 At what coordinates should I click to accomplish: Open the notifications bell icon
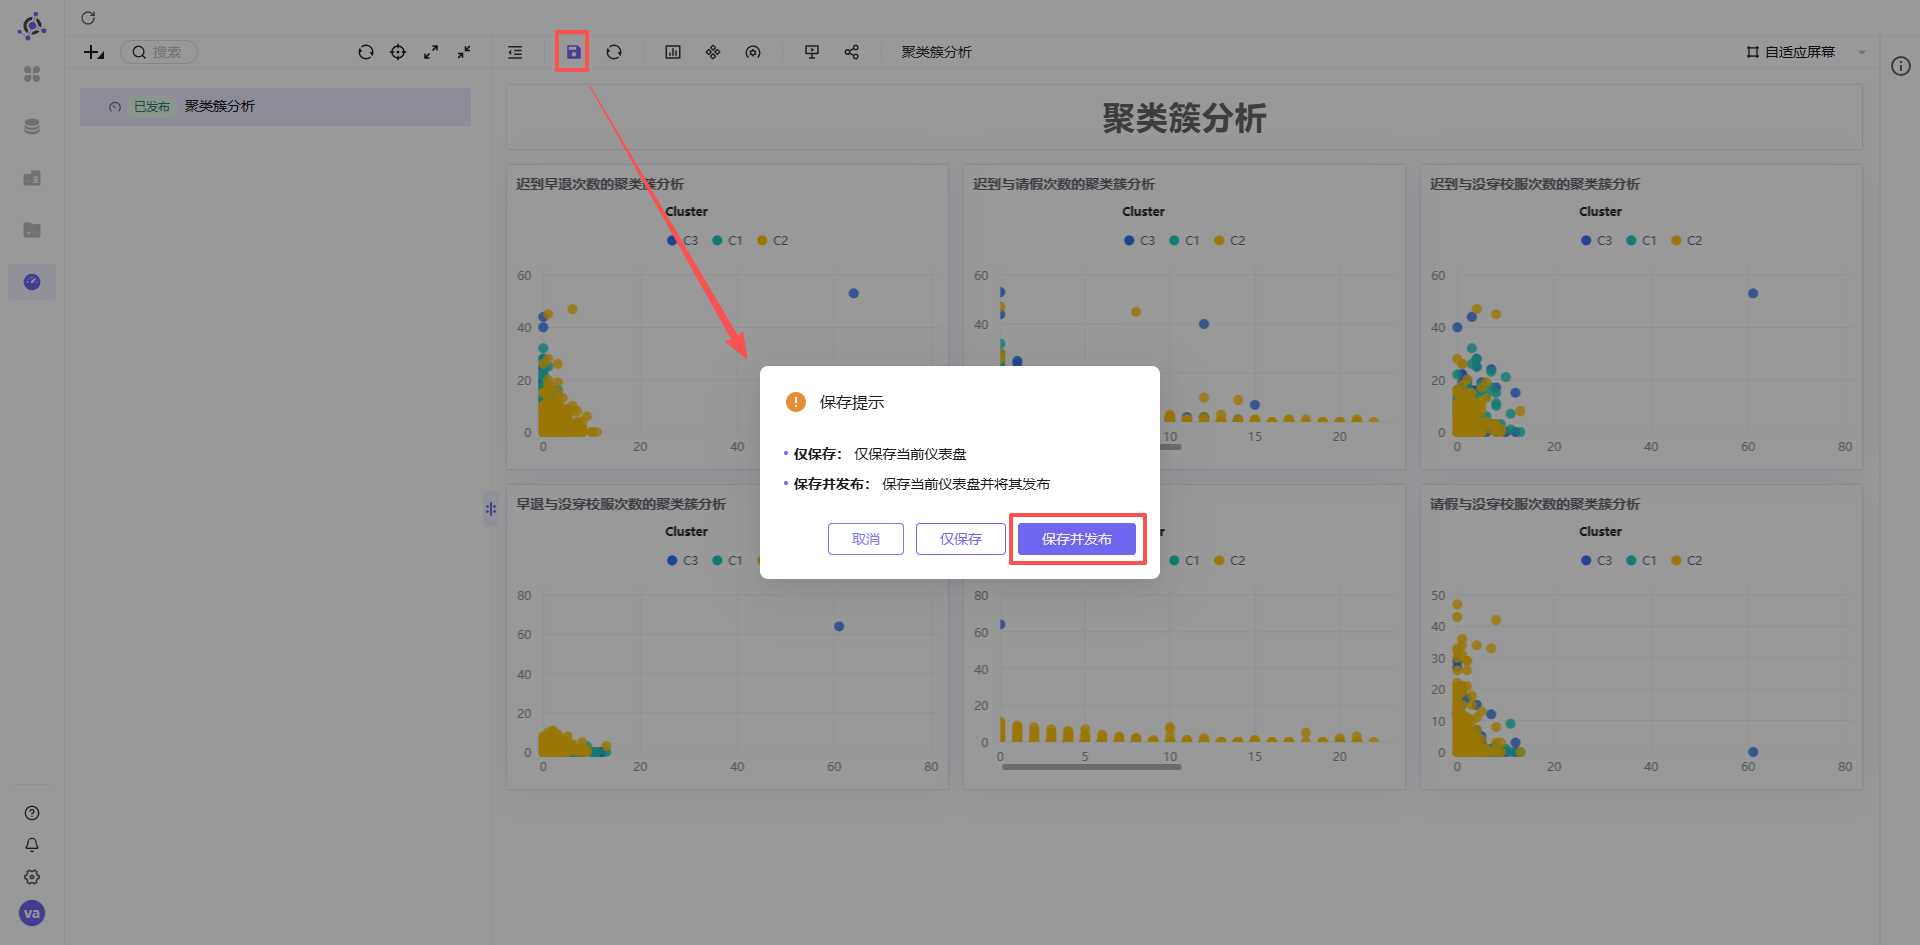click(x=32, y=845)
